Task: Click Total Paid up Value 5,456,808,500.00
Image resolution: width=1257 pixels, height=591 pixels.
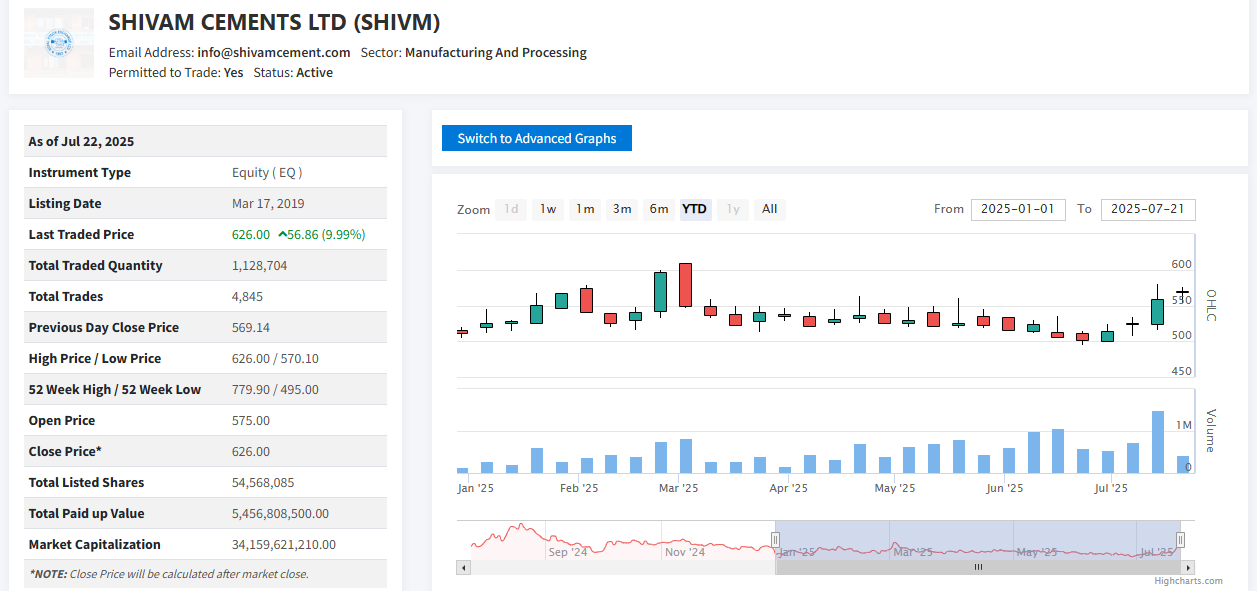Action: point(280,513)
